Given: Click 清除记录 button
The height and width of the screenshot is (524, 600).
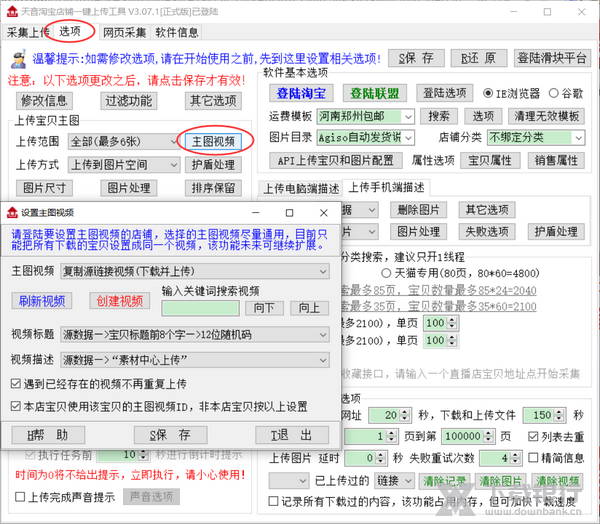Looking at the screenshot, I should [445, 481].
